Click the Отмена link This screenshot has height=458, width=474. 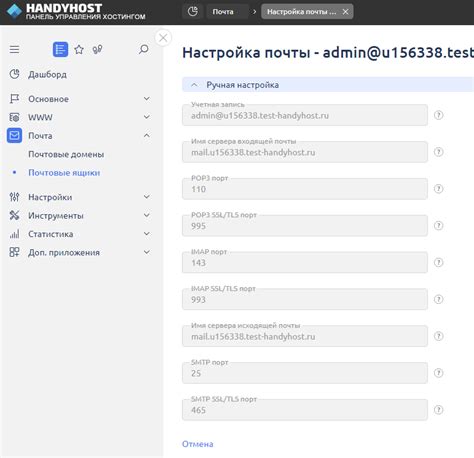198,444
